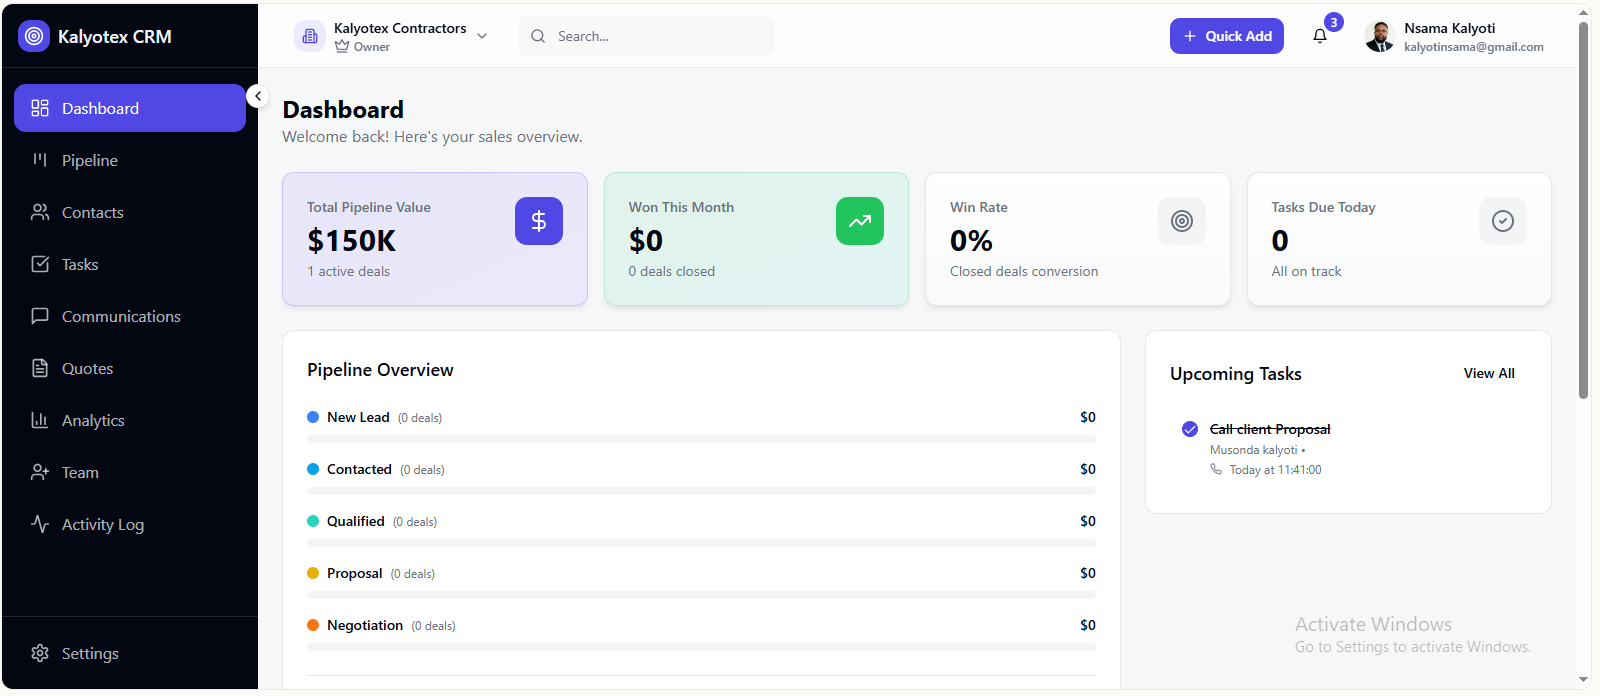Select Communications in the sidebar

point(121,316)
